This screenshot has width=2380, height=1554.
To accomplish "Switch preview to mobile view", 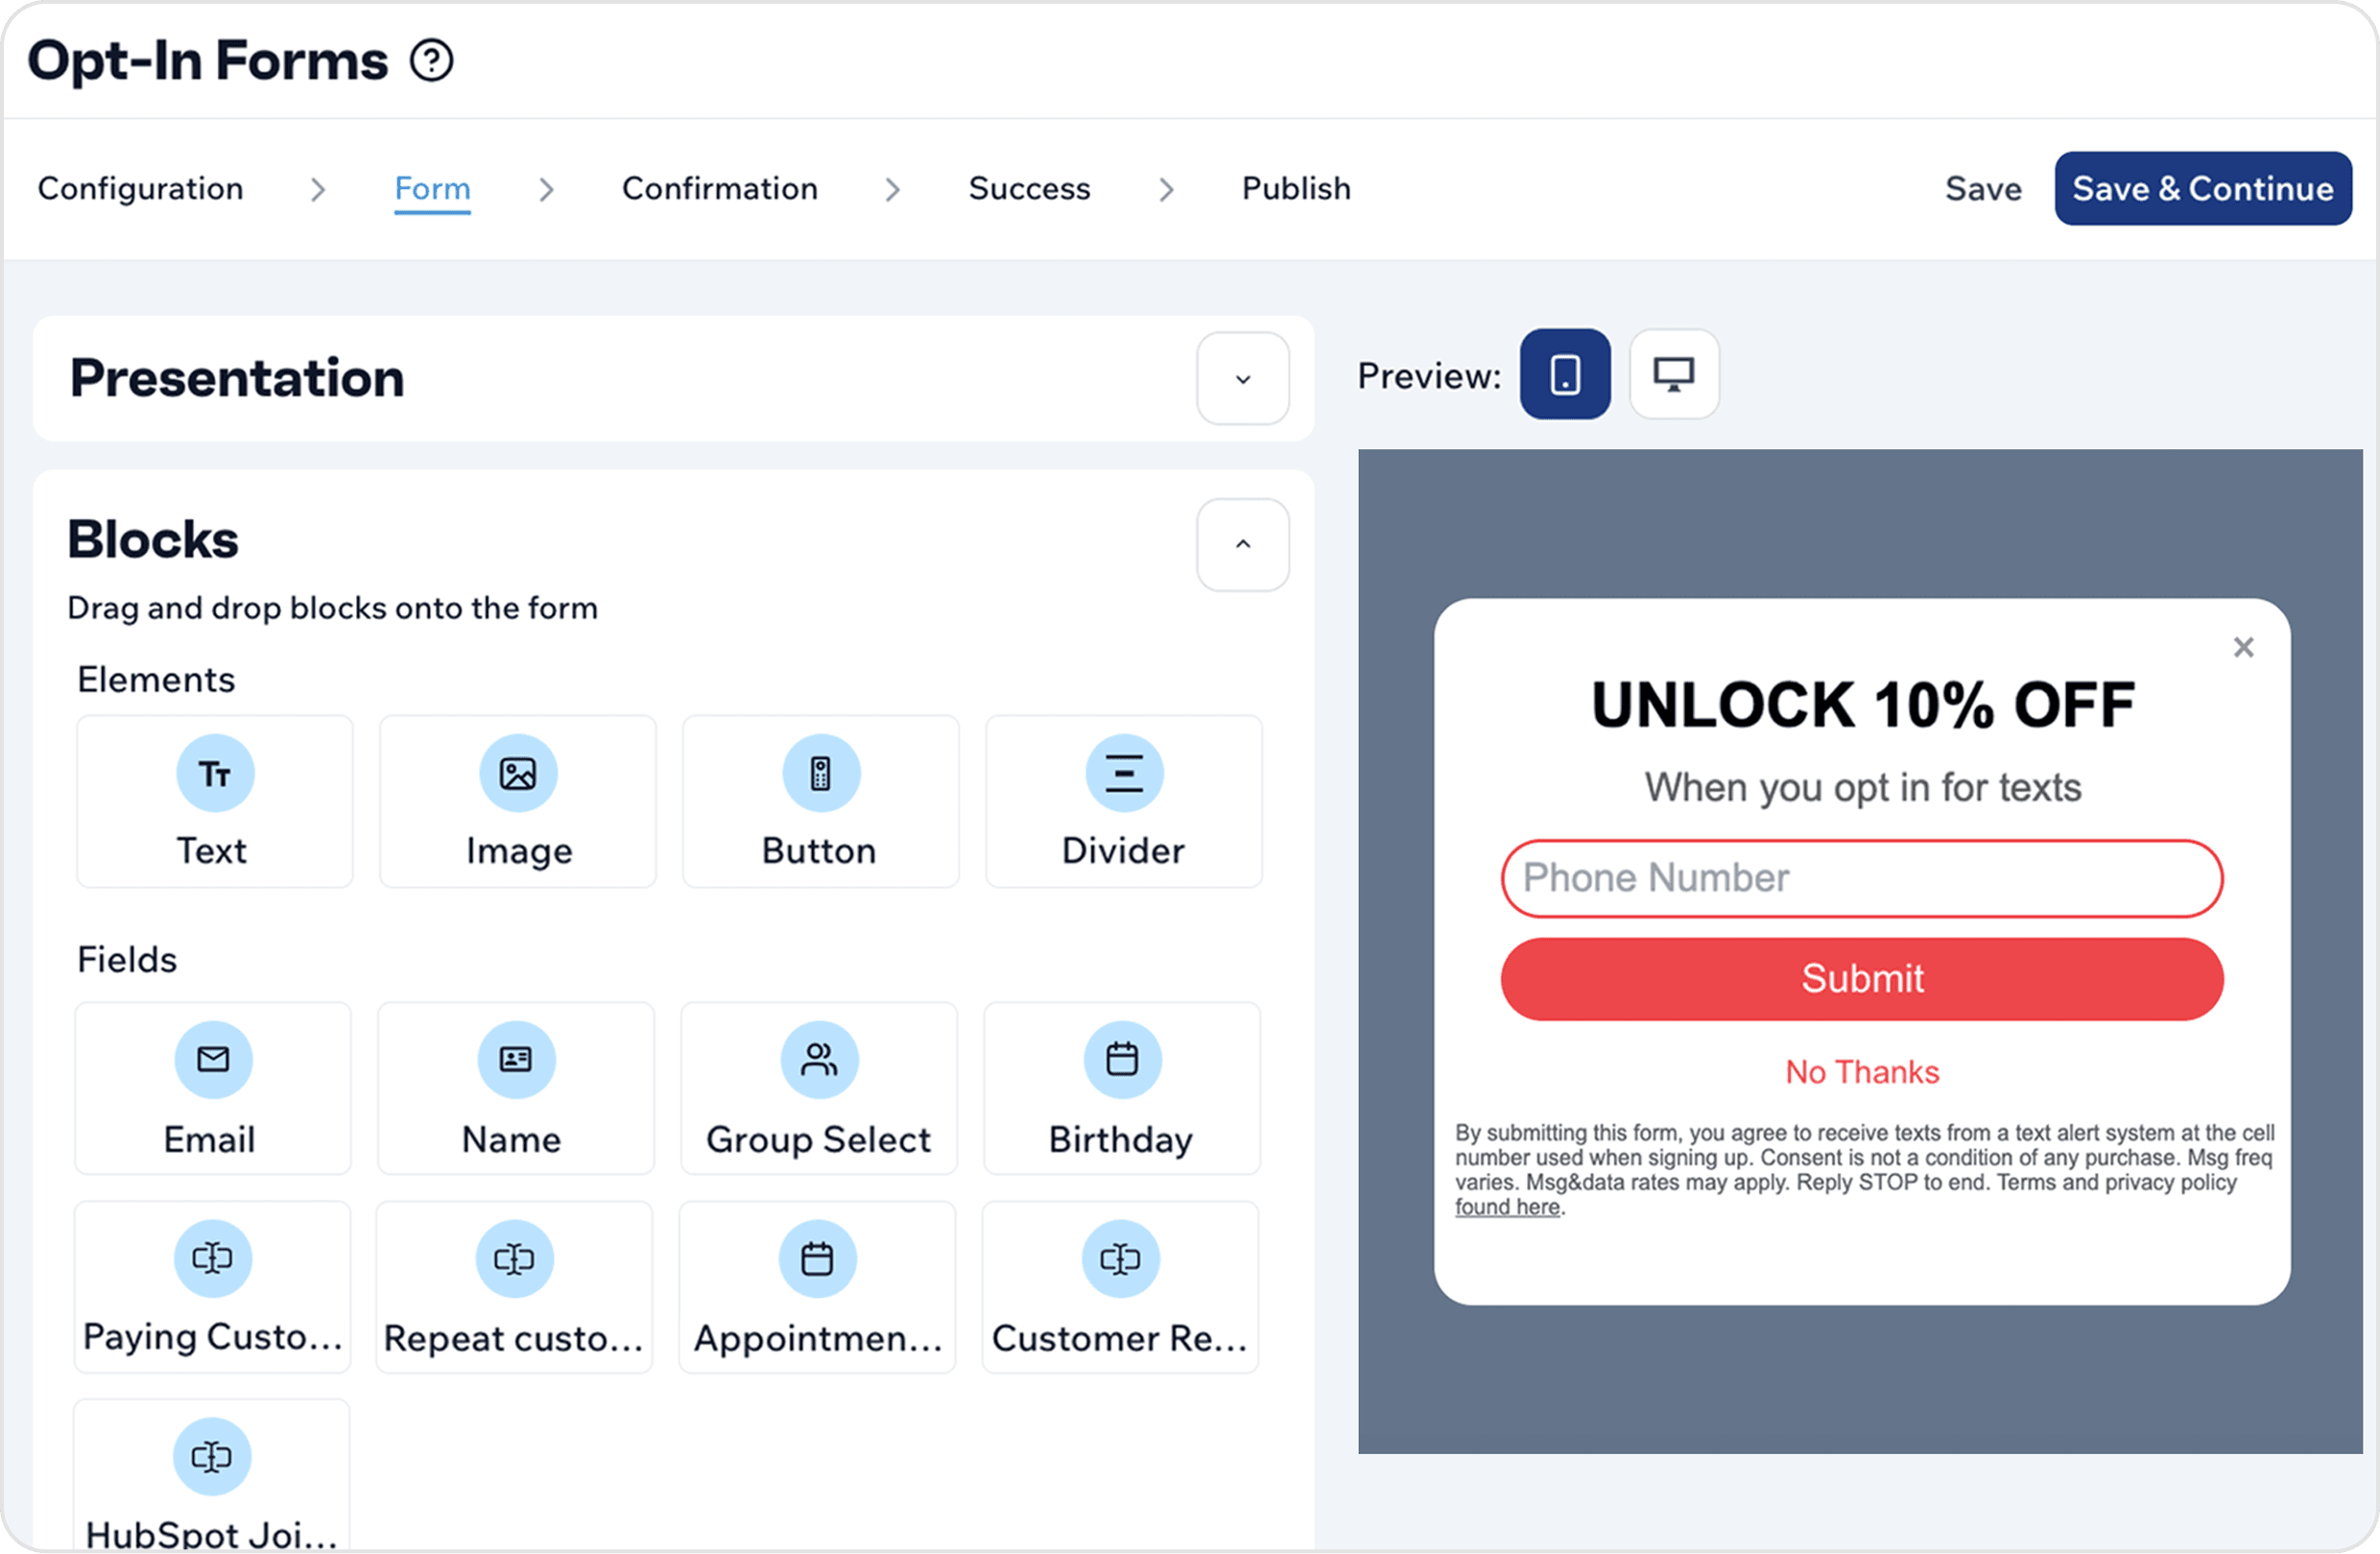I will 1564,375.
